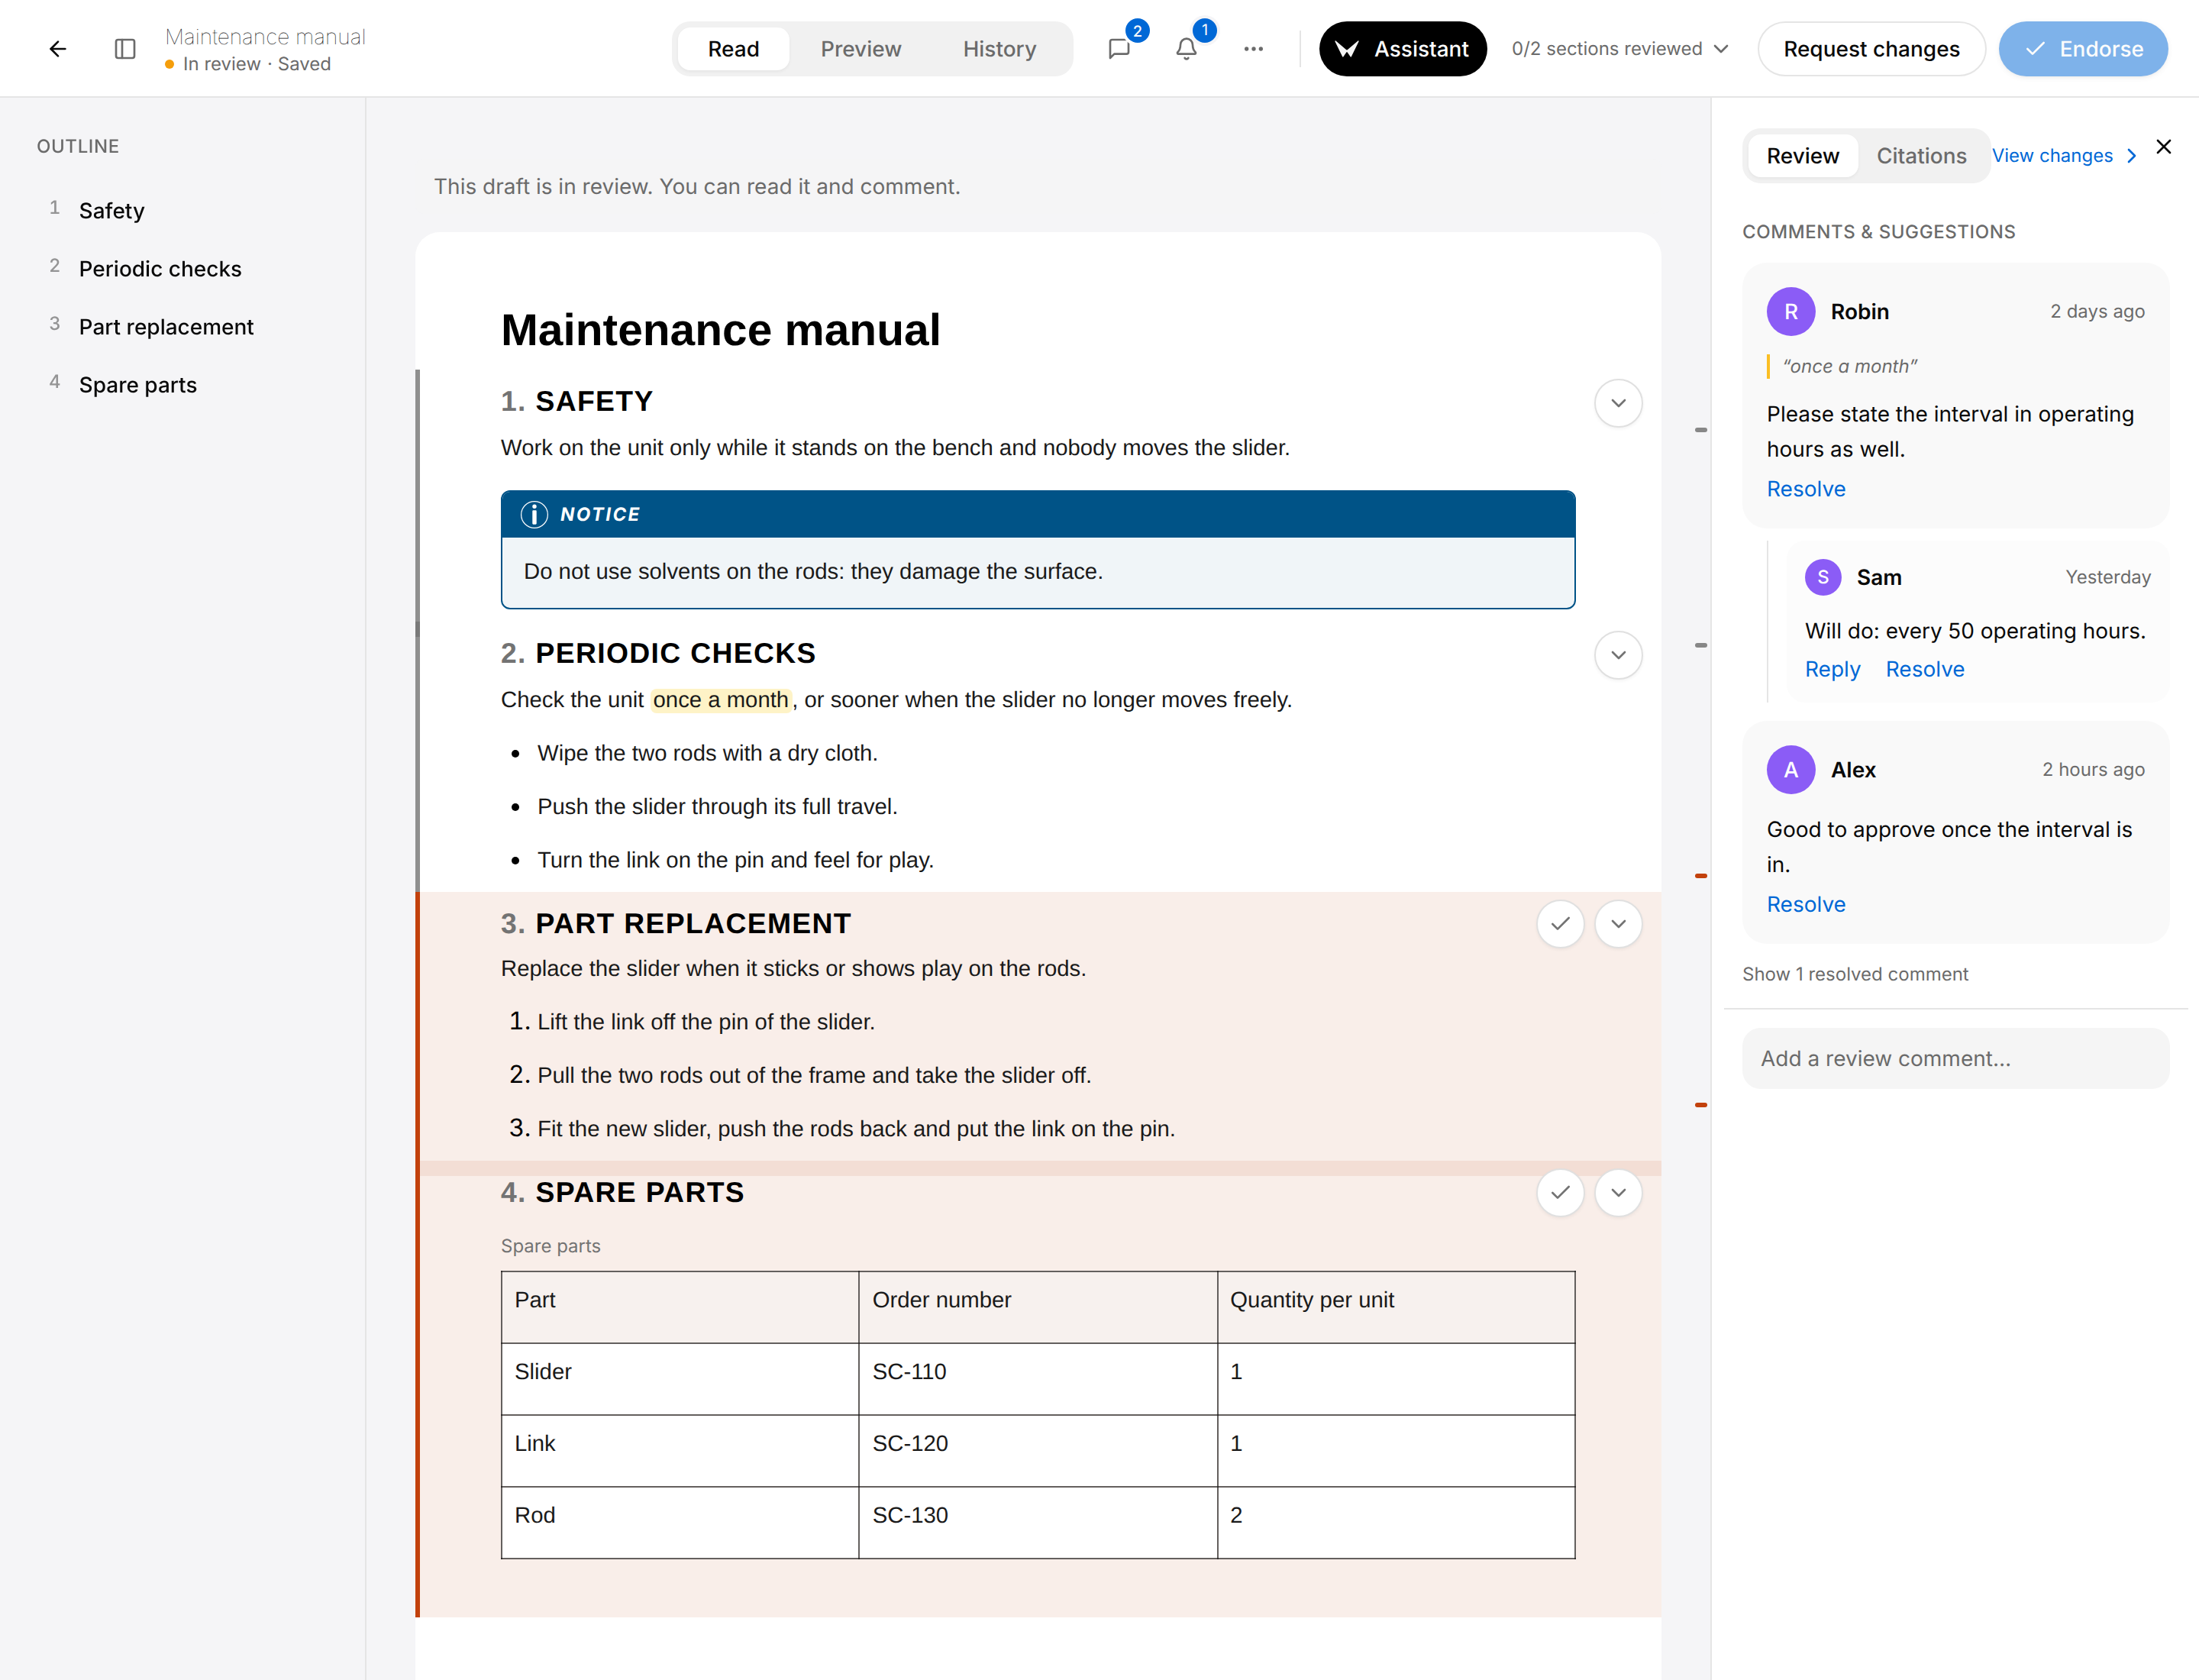The height and width of the screenshot is (1680, 2199).
Task: Switch to the Read tab
Action: 733,49
